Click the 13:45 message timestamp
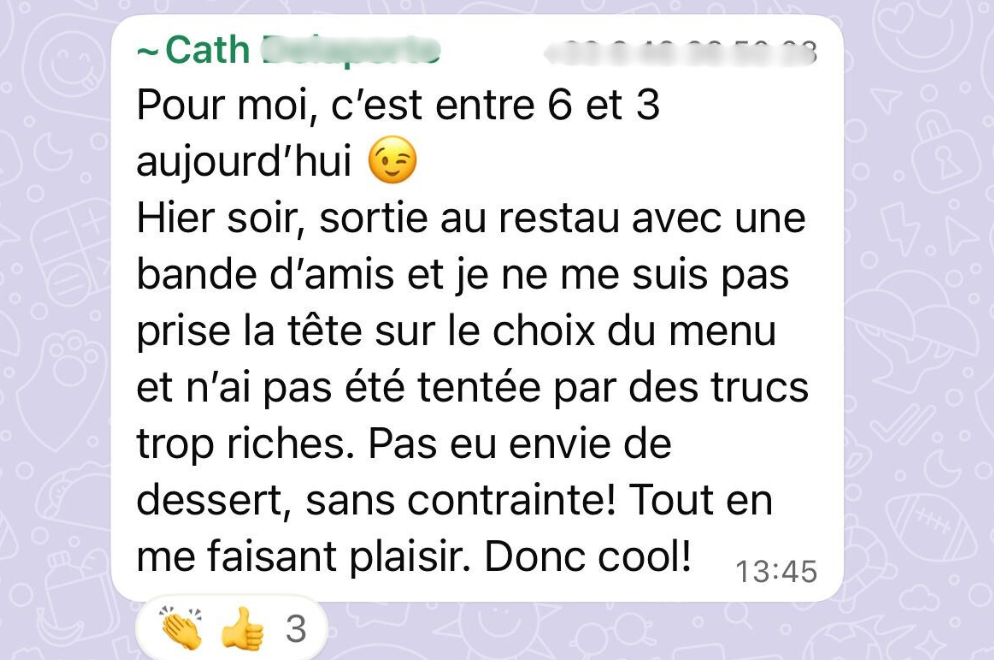The height and width of the screenshot is (660, 994). click(776, 572)
